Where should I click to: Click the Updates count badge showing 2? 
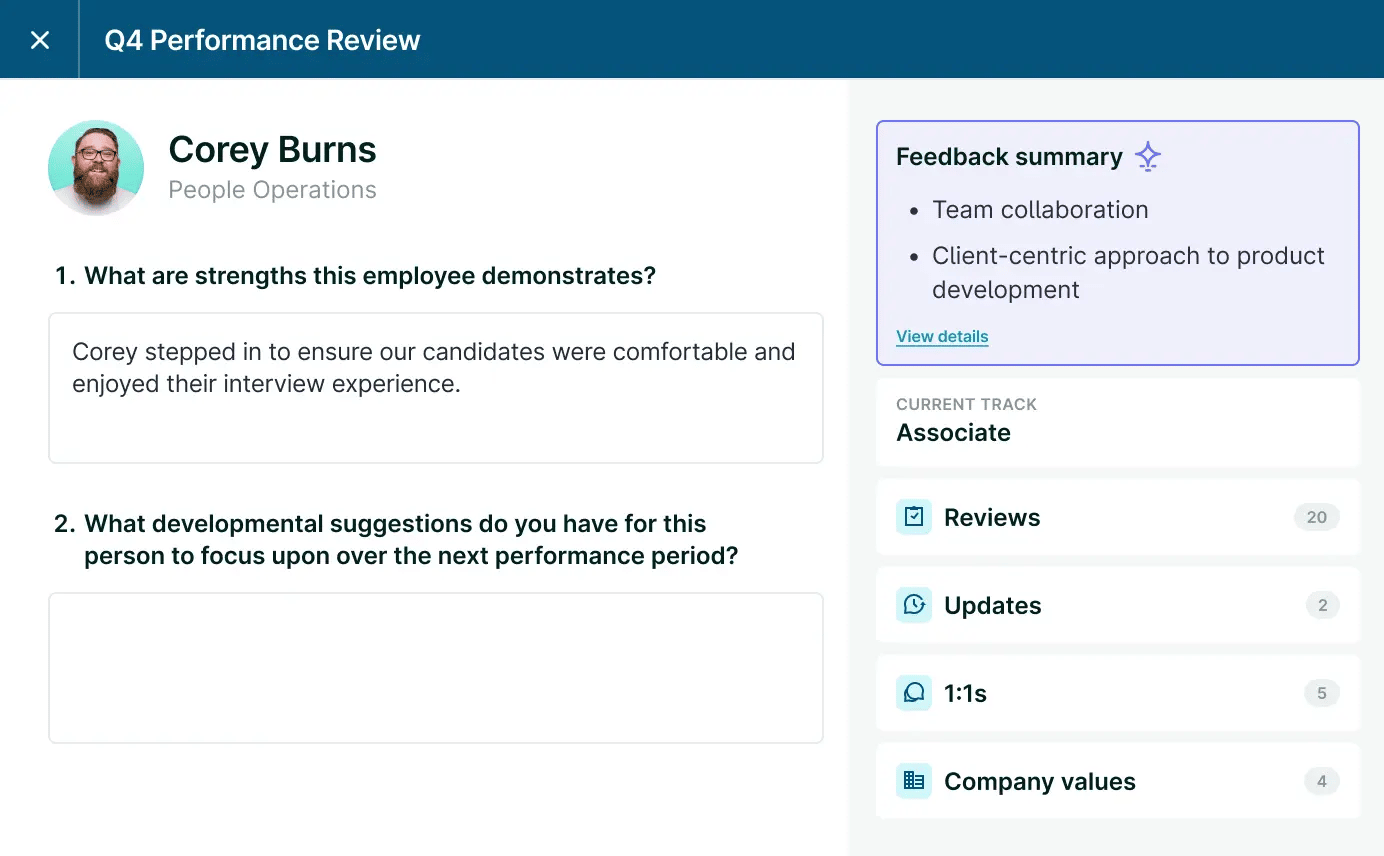click(x=1322, y=605)
